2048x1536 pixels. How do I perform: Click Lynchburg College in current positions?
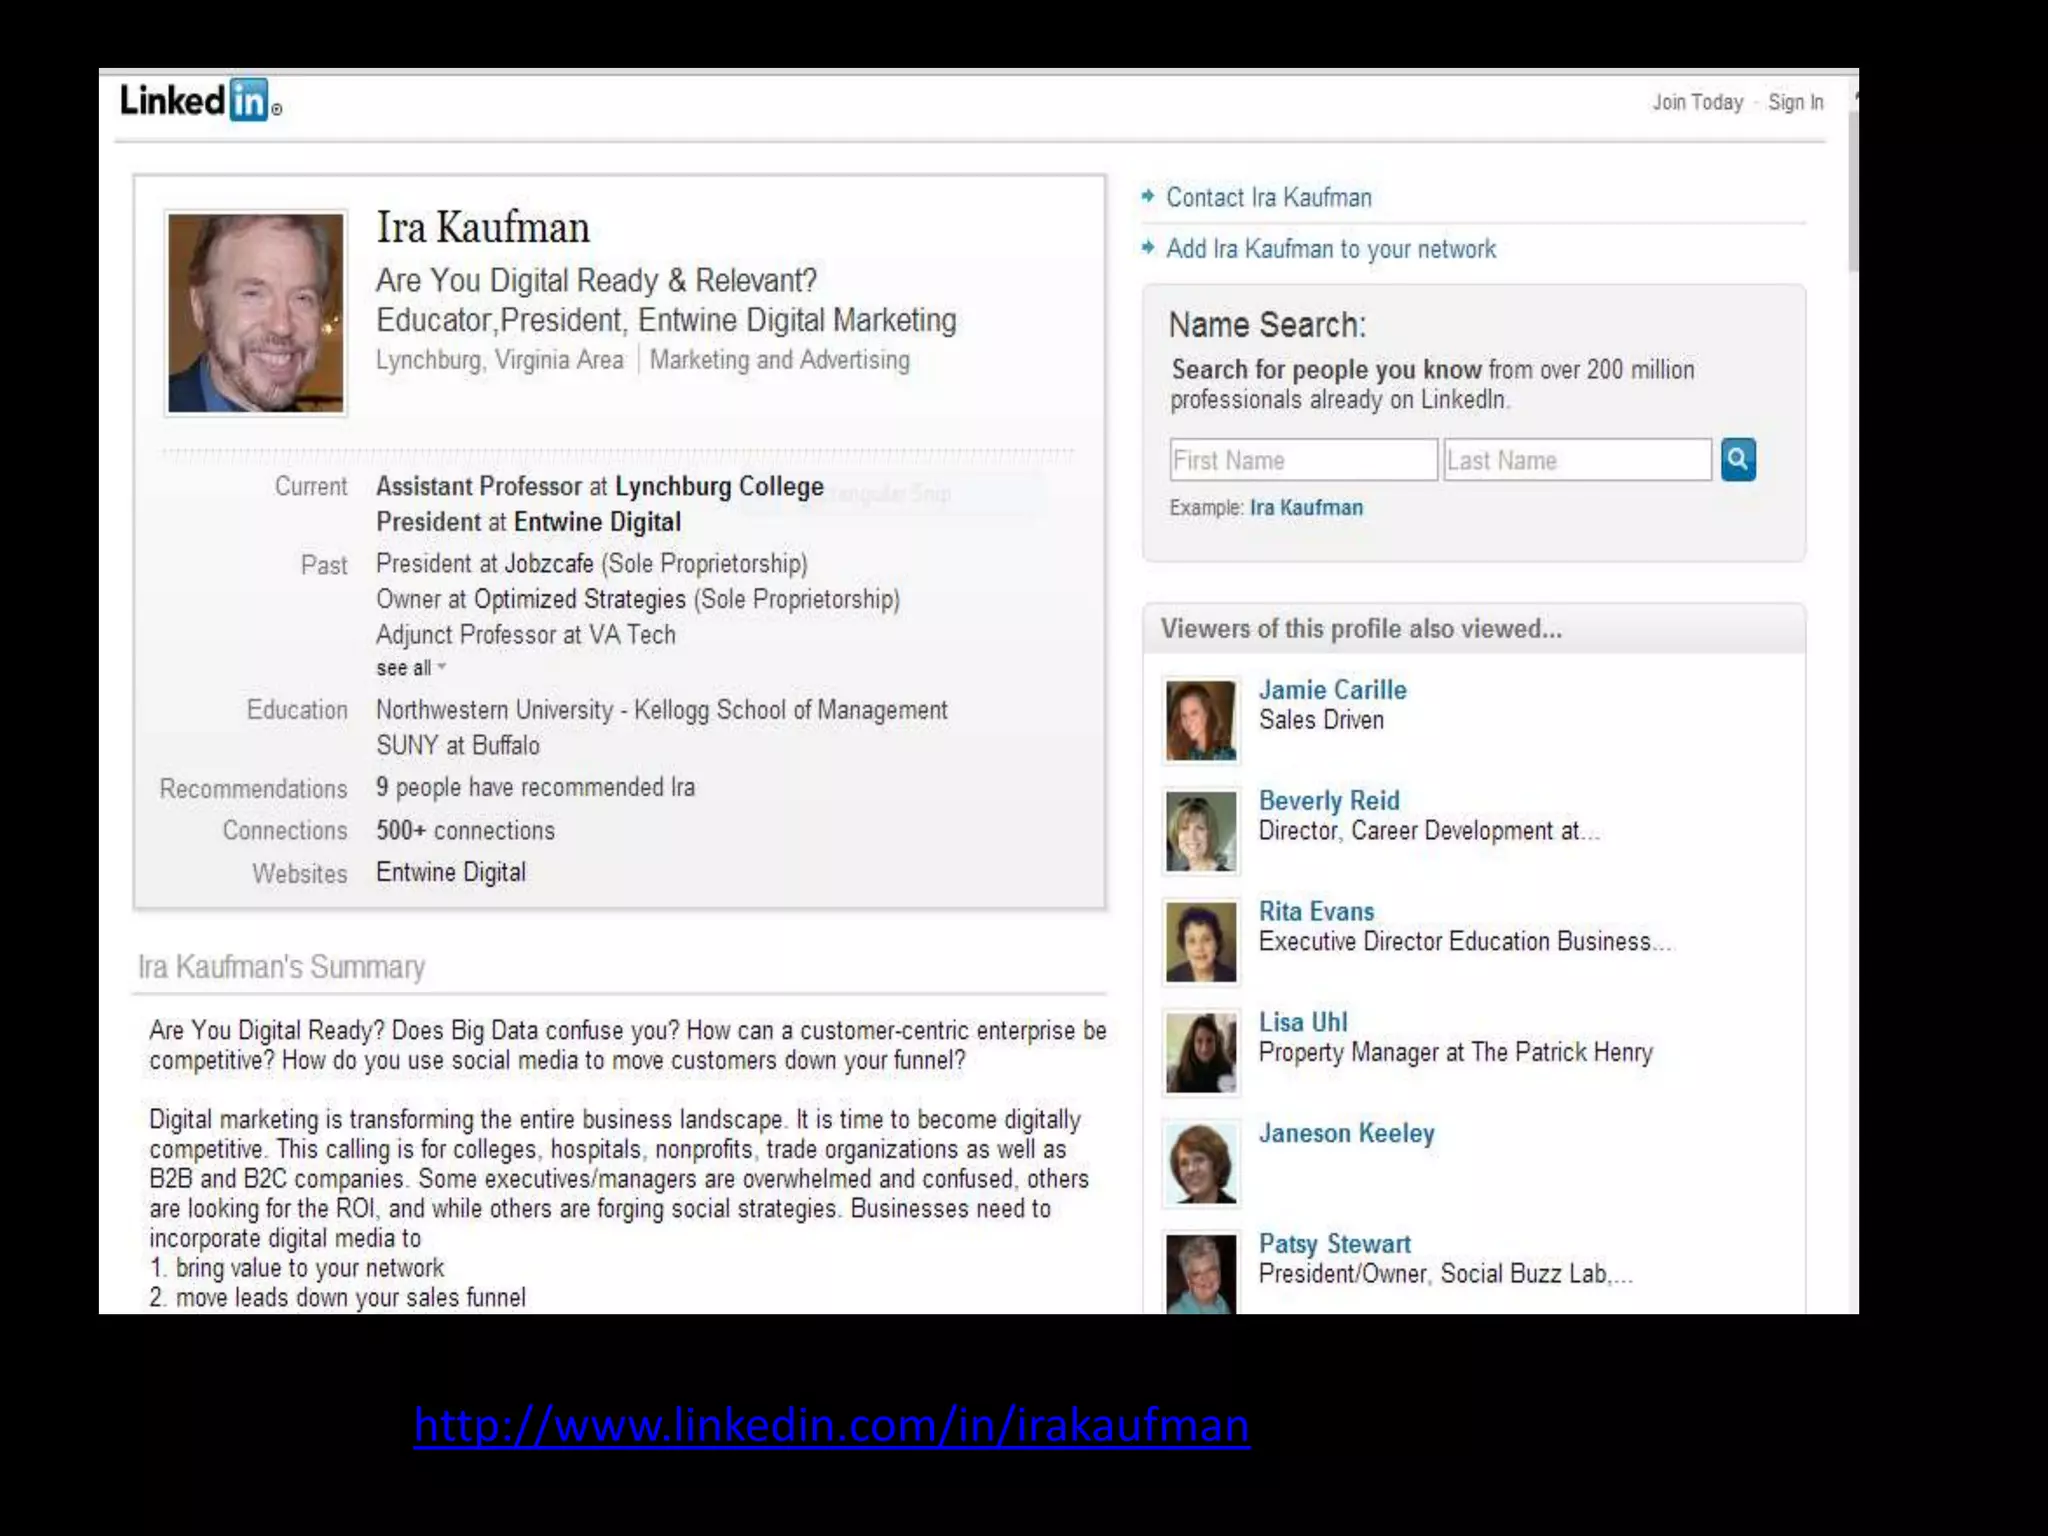719,487
